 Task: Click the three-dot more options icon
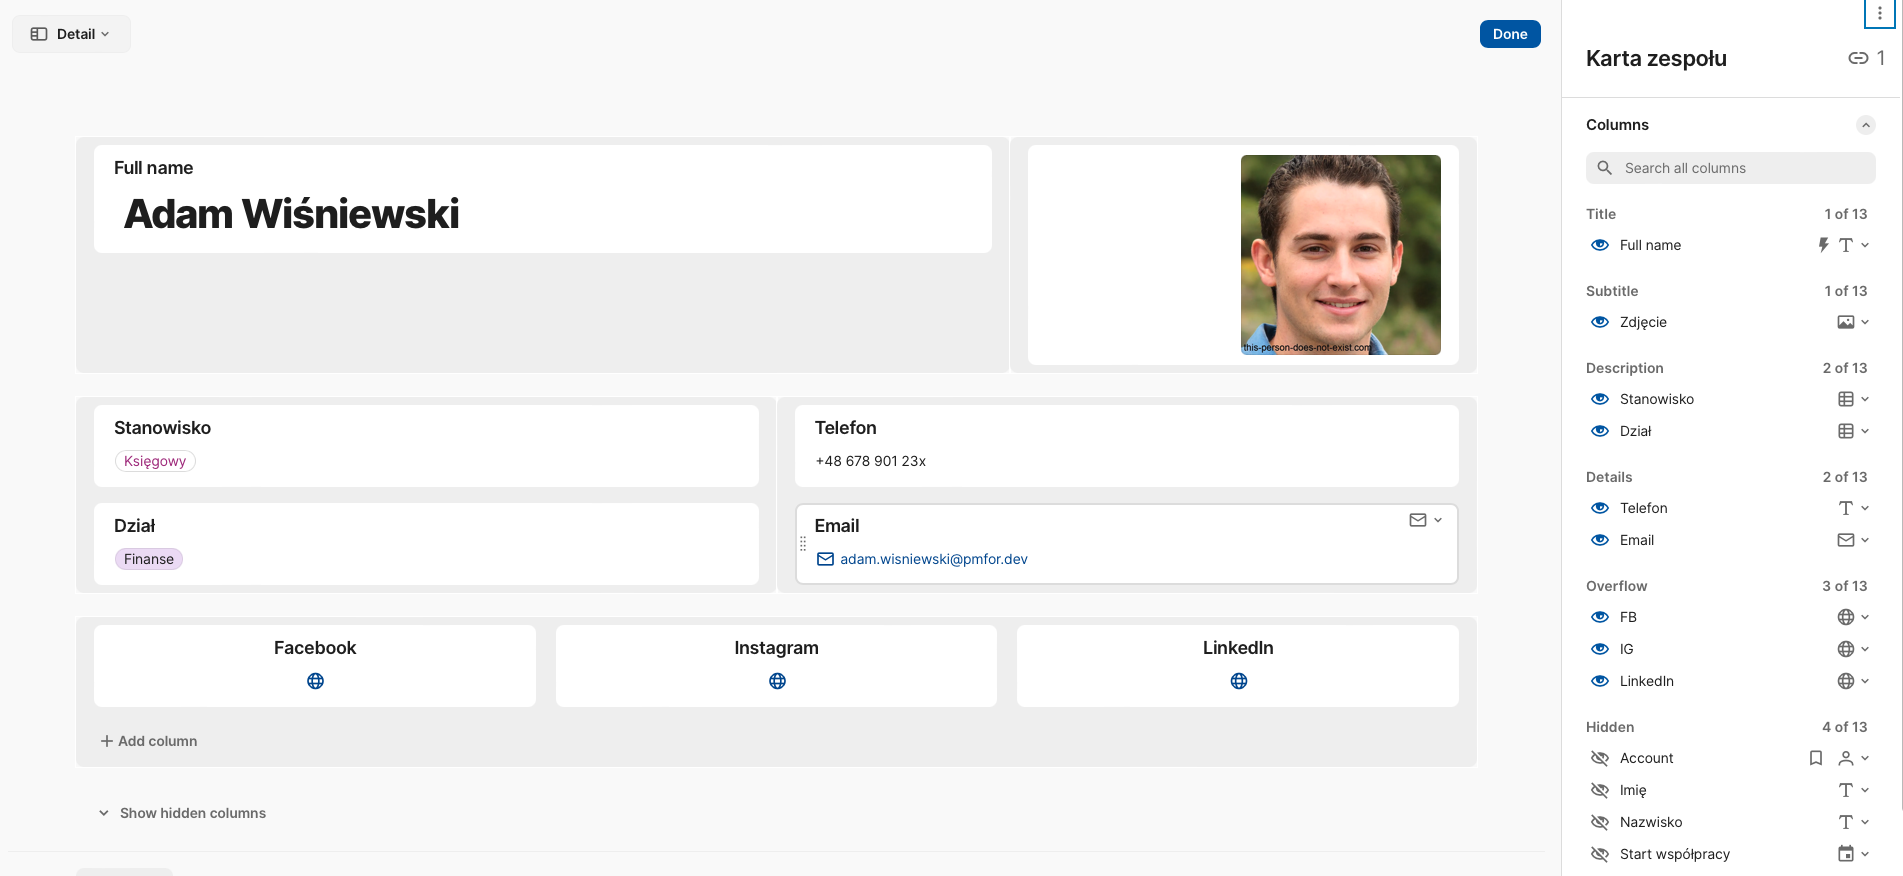pyautogui.click(x=1879, y=14)
